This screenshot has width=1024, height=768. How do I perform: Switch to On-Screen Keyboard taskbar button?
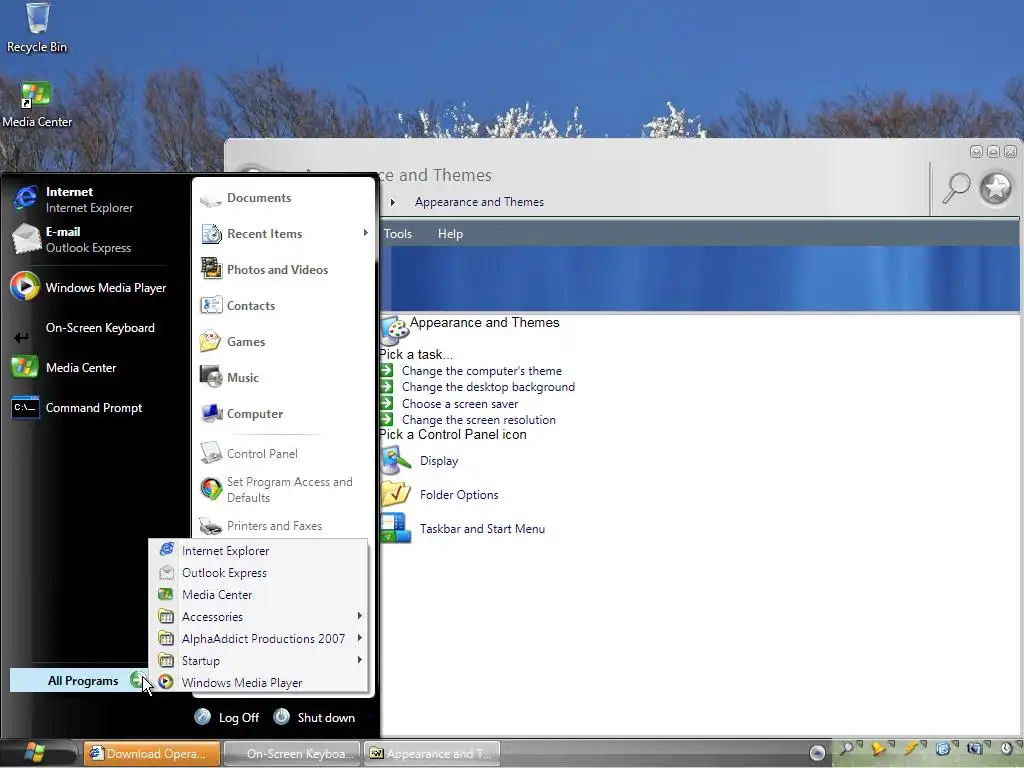click(x=292, y=754)
